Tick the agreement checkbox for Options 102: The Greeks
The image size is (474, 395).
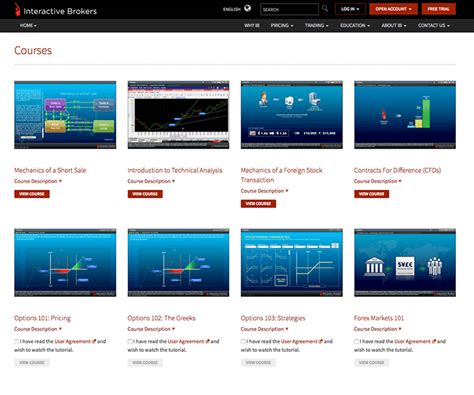[x=130, y=341]
